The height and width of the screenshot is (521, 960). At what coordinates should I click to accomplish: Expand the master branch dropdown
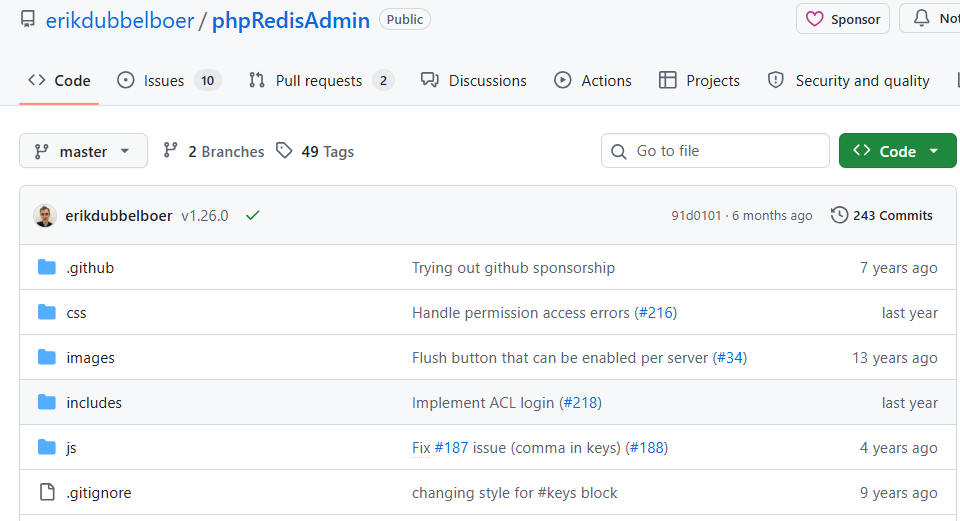click(x=83, y=151)
